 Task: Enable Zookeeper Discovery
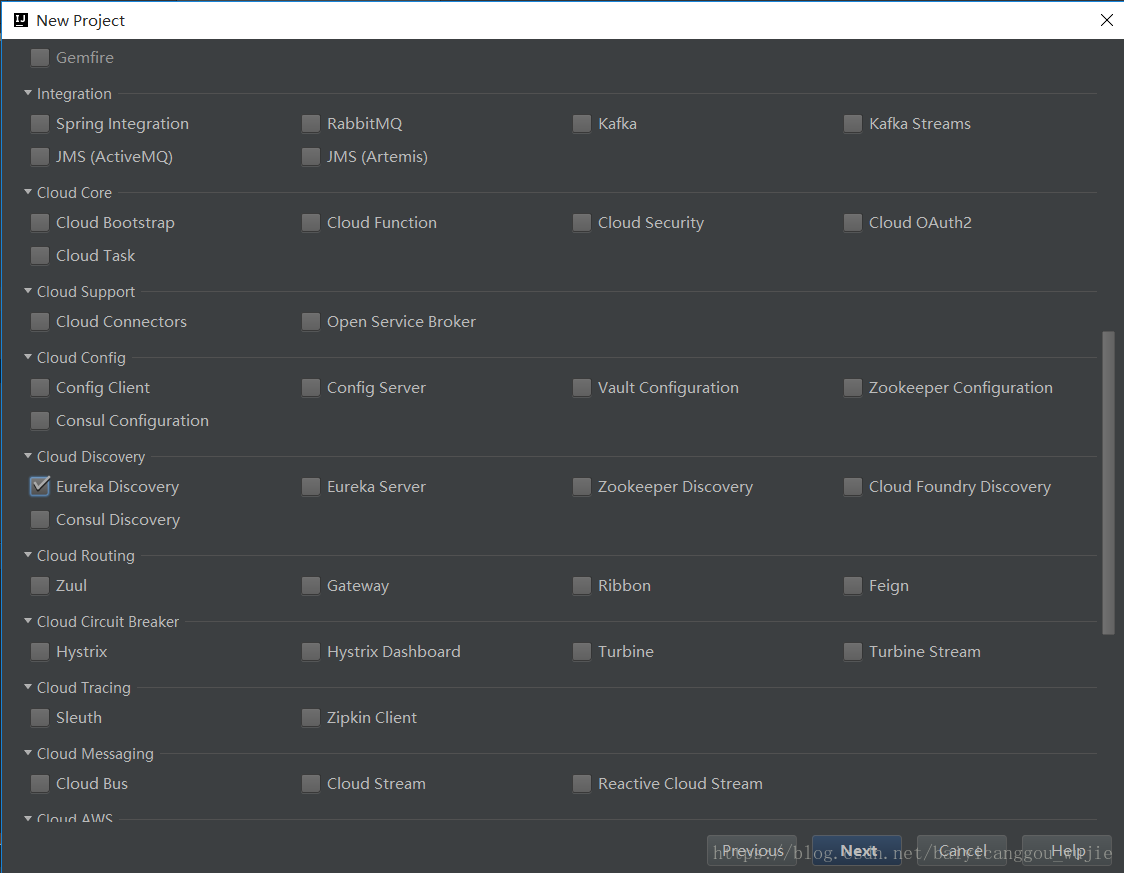tap(582, 486)
